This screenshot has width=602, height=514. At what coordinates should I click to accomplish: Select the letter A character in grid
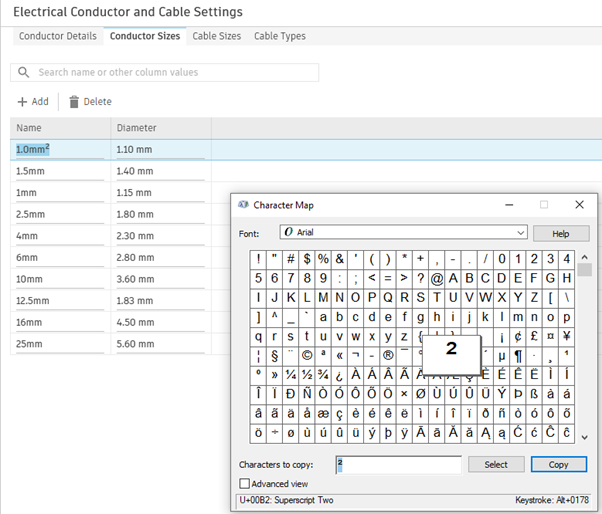(x=453, y=278)
